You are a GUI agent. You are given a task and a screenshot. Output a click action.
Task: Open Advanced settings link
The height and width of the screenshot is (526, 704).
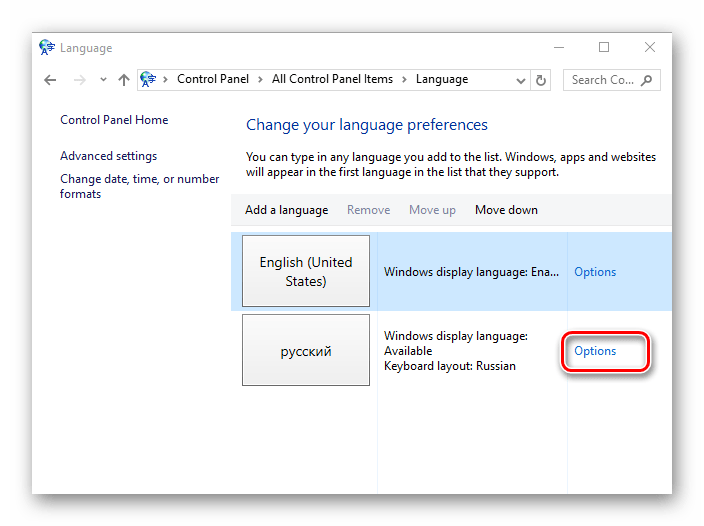(x=108, y=156)
